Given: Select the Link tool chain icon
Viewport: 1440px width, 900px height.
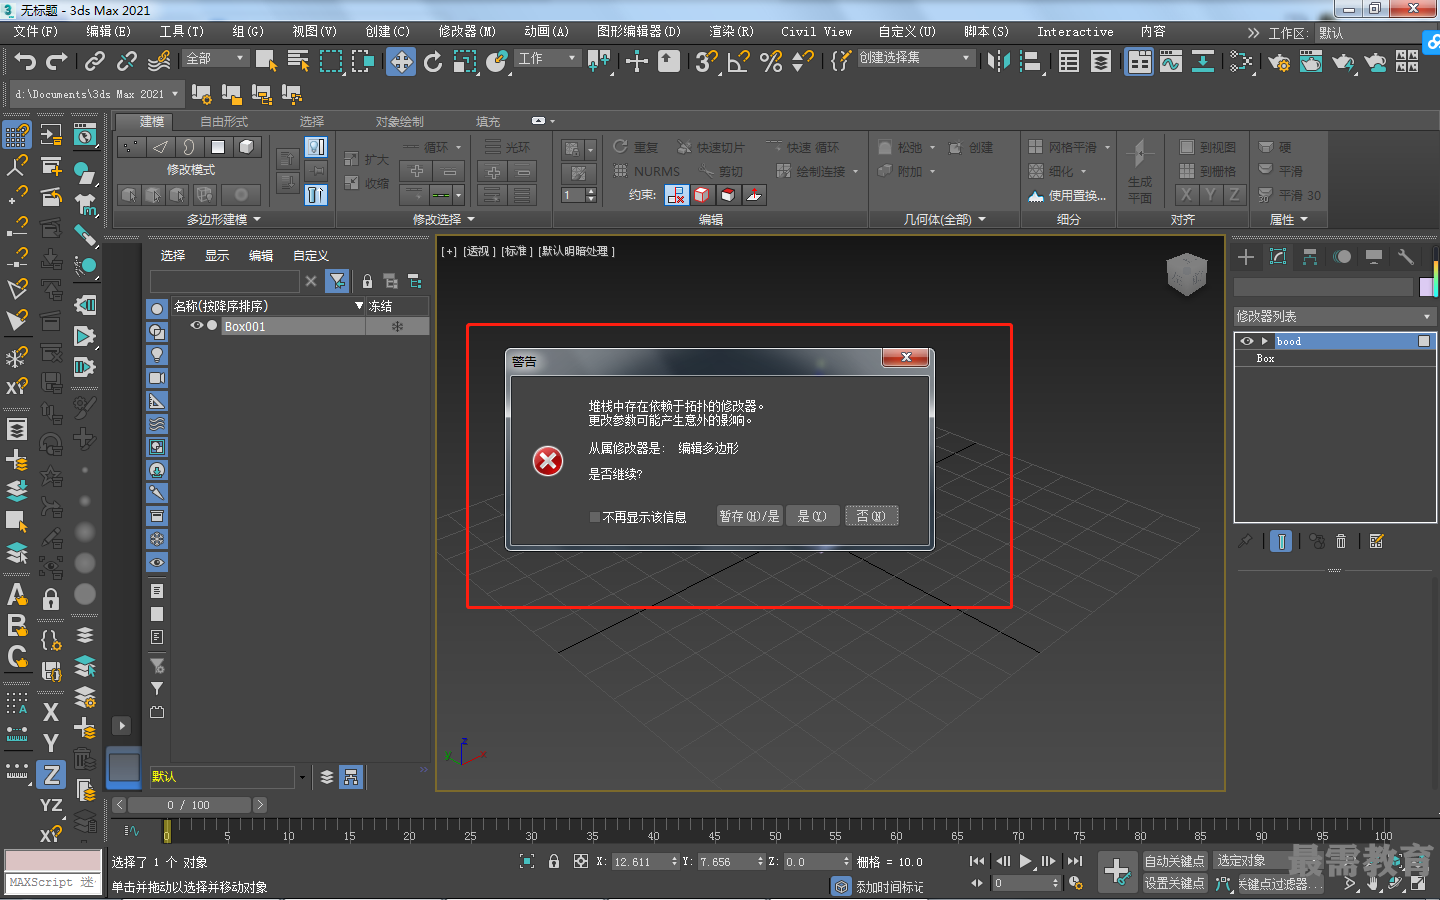Looking at the screenshot, I should [95, 62].
